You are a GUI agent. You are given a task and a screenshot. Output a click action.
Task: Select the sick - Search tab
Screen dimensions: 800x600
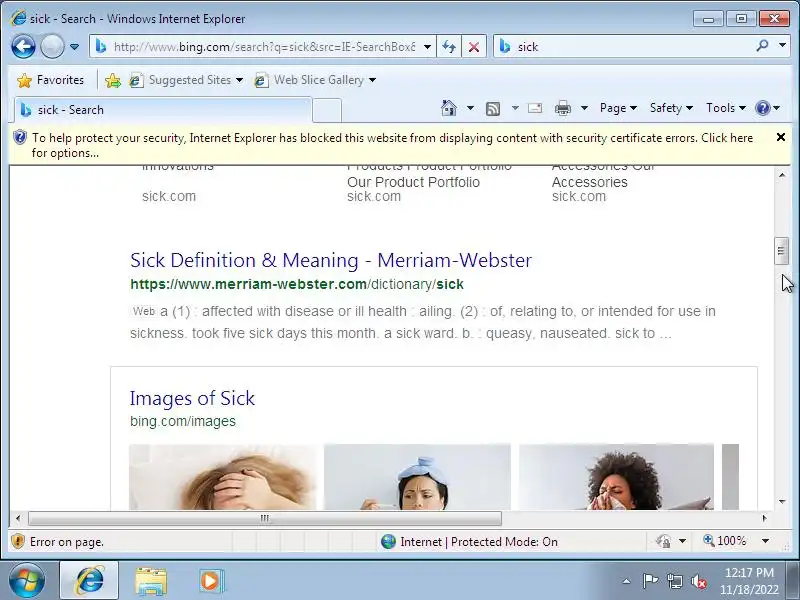163,110
